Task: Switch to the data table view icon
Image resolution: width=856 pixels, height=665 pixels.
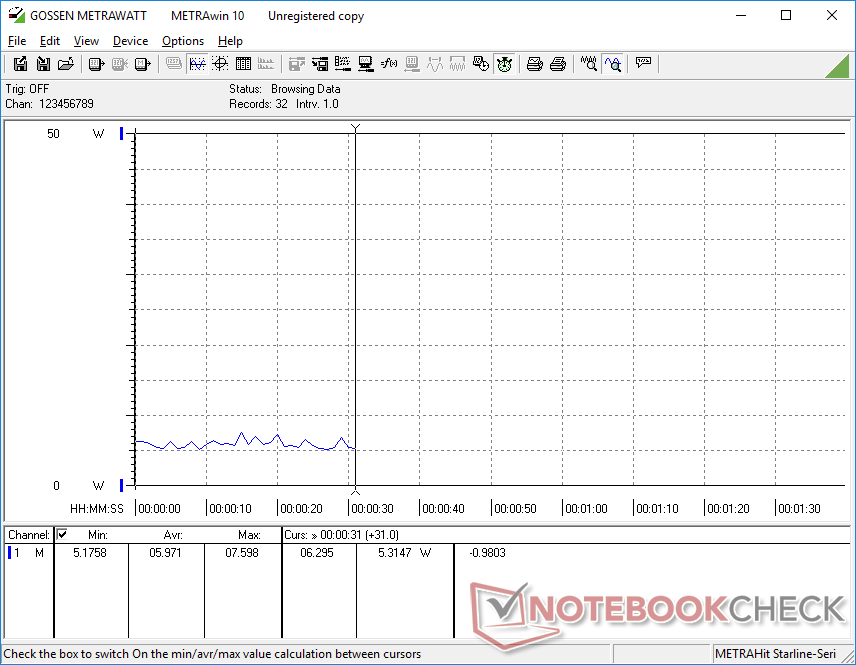Action: 243,64
